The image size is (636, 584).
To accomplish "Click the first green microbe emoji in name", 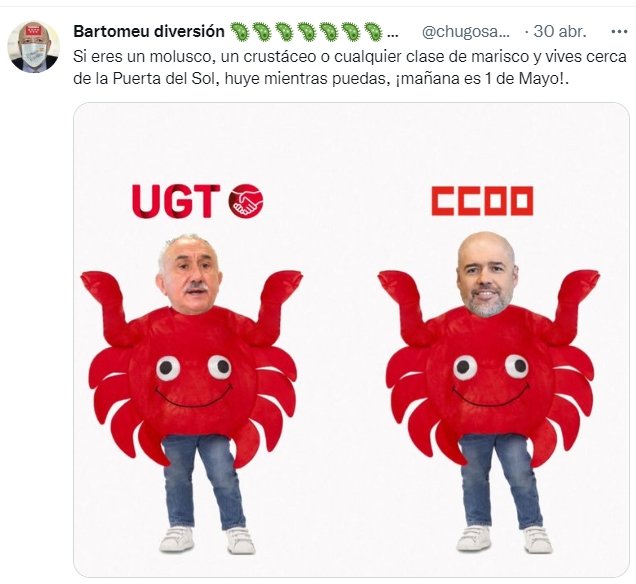I will 240,31.
